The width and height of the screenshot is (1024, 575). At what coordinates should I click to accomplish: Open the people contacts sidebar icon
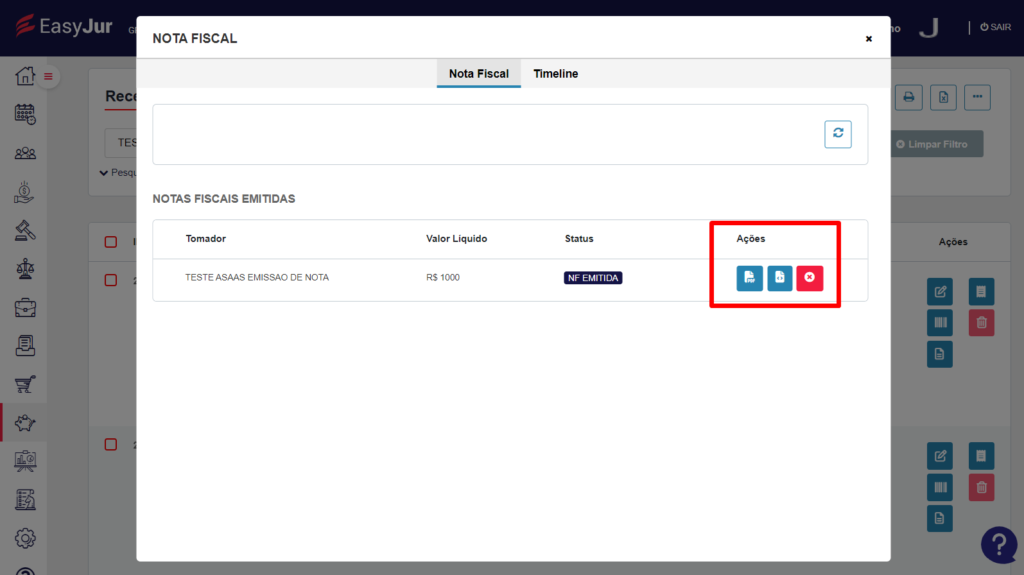(x=25, y=153)
